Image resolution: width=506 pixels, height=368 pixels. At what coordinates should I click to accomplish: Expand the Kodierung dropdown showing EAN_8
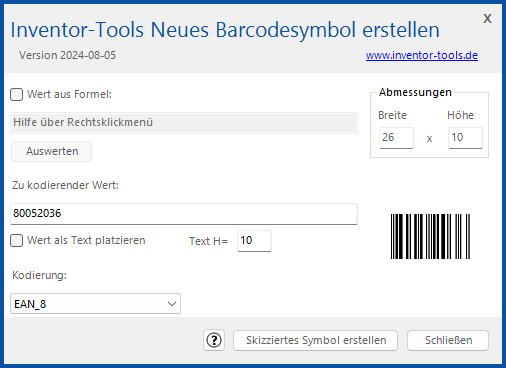(95, 304)
